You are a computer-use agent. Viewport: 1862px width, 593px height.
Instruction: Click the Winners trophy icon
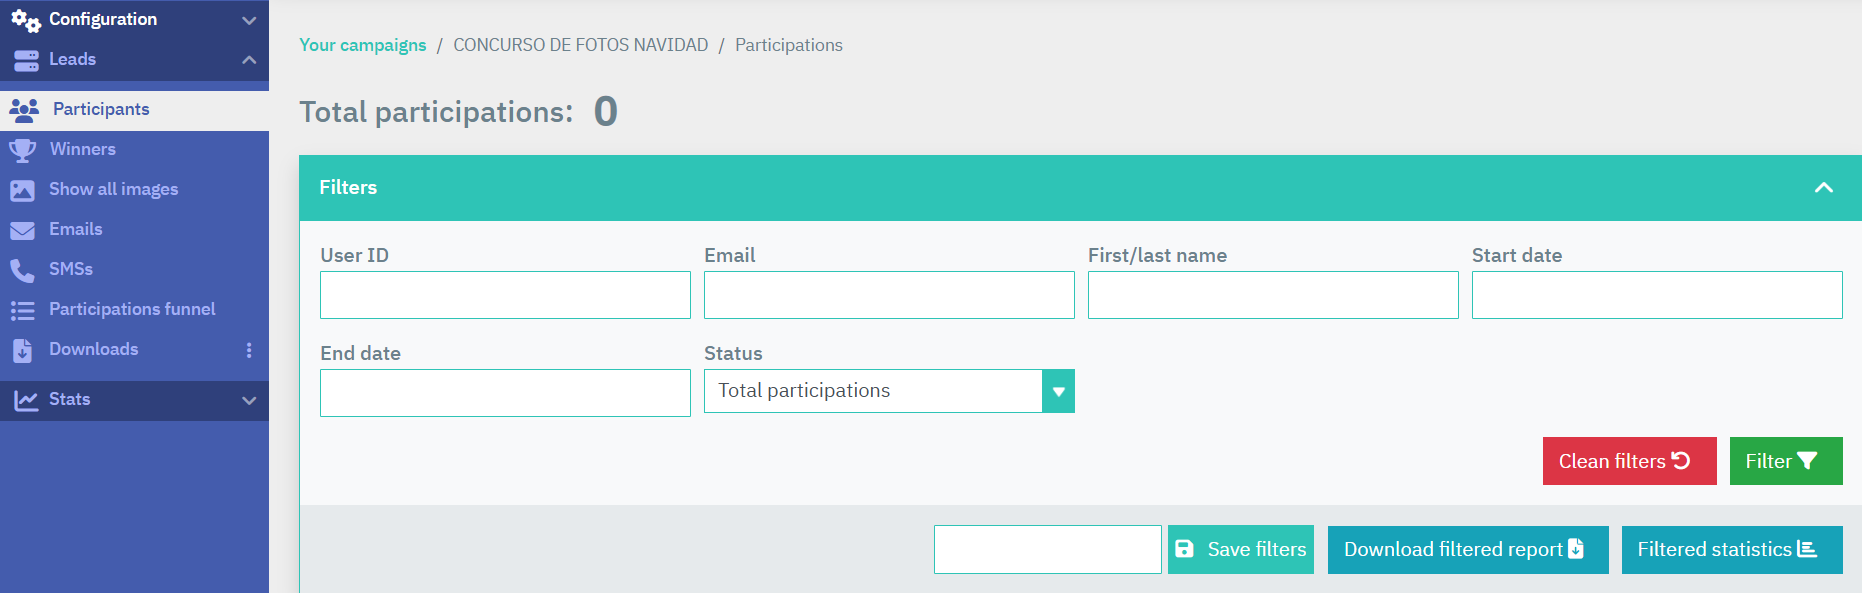pyautogui.click(x=22, y=150)
